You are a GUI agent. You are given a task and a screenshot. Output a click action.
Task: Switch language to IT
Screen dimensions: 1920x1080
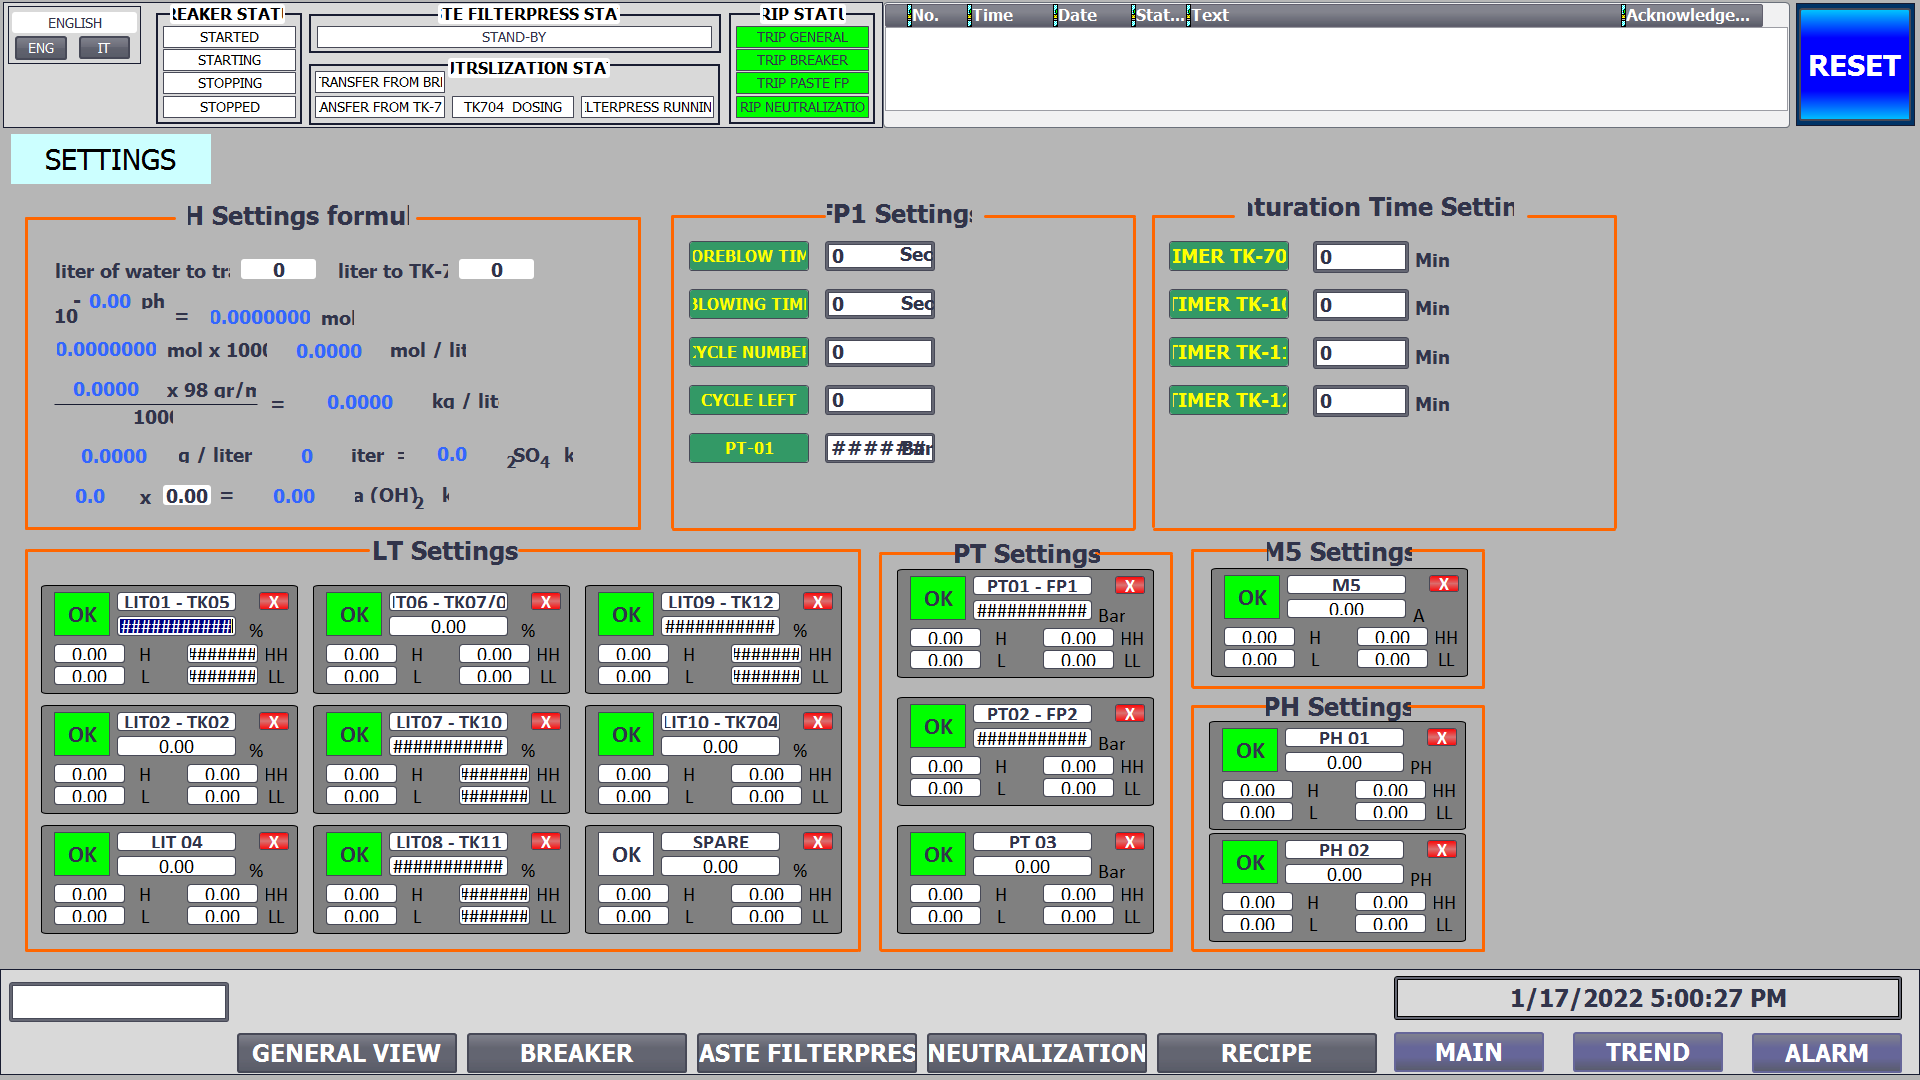click(x=104, y=48)
